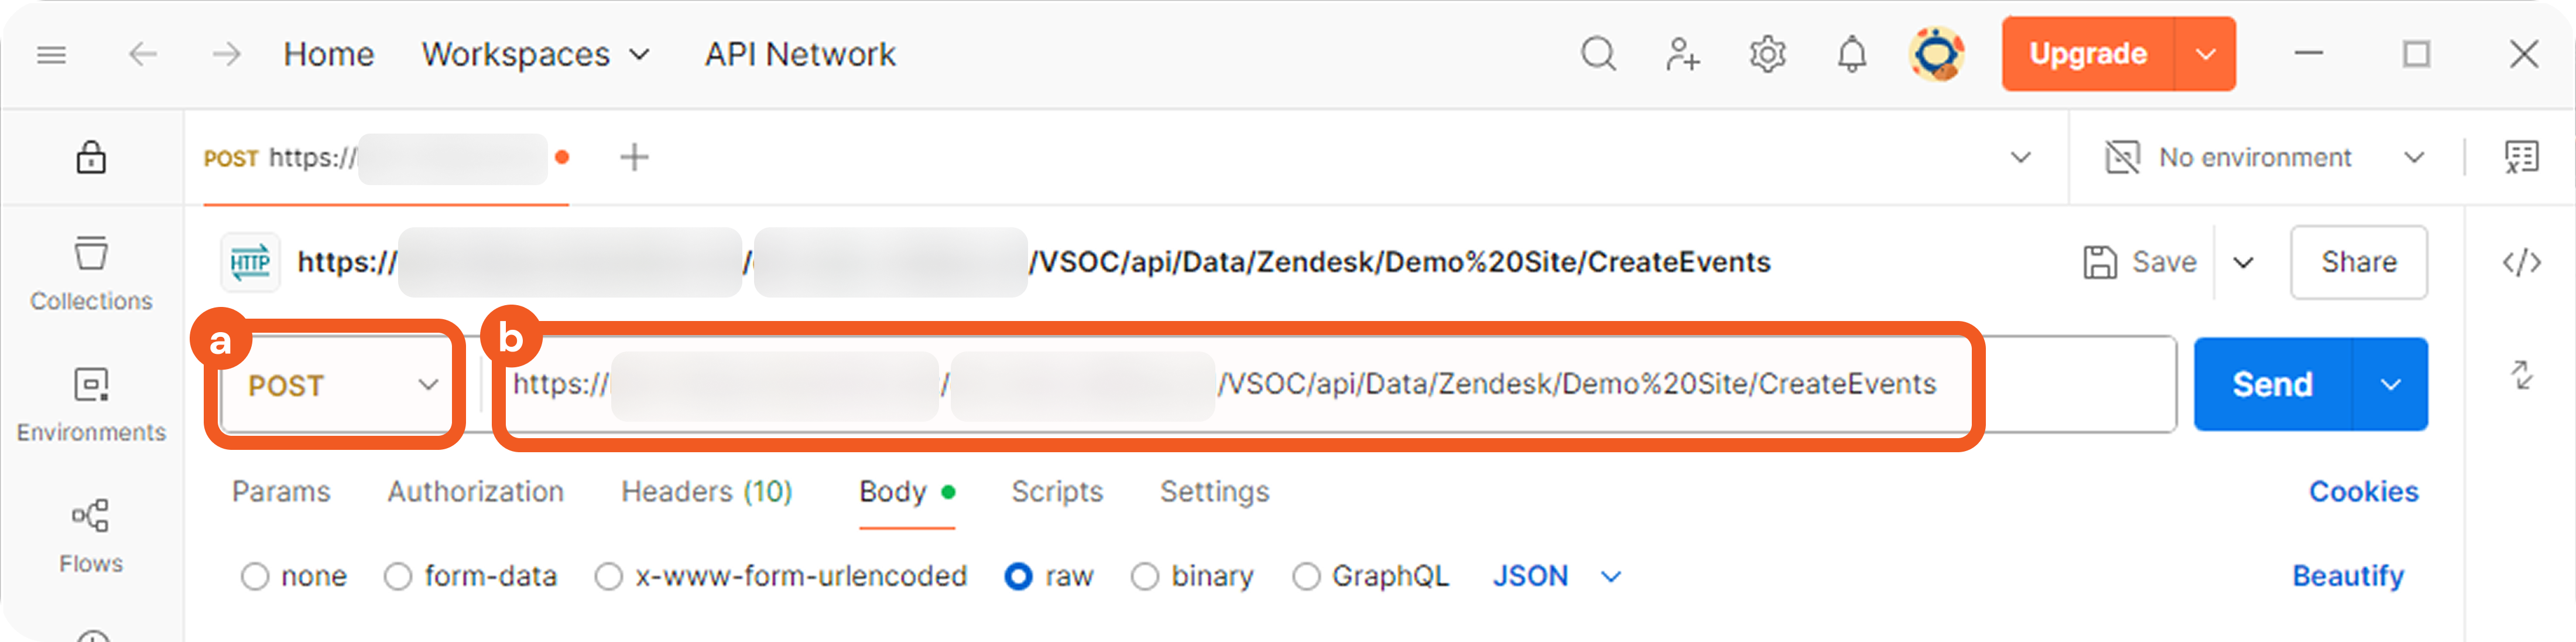
Task: Click the Beautify link
Action: [x=2348, y=577]
